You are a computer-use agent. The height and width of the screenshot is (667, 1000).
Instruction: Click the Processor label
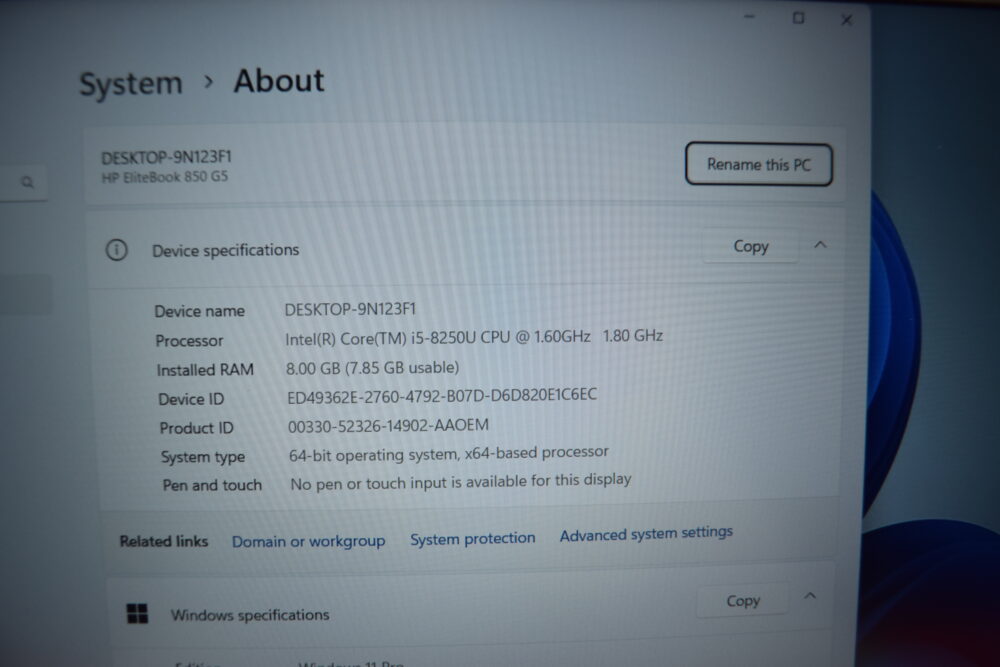point(189,341)
